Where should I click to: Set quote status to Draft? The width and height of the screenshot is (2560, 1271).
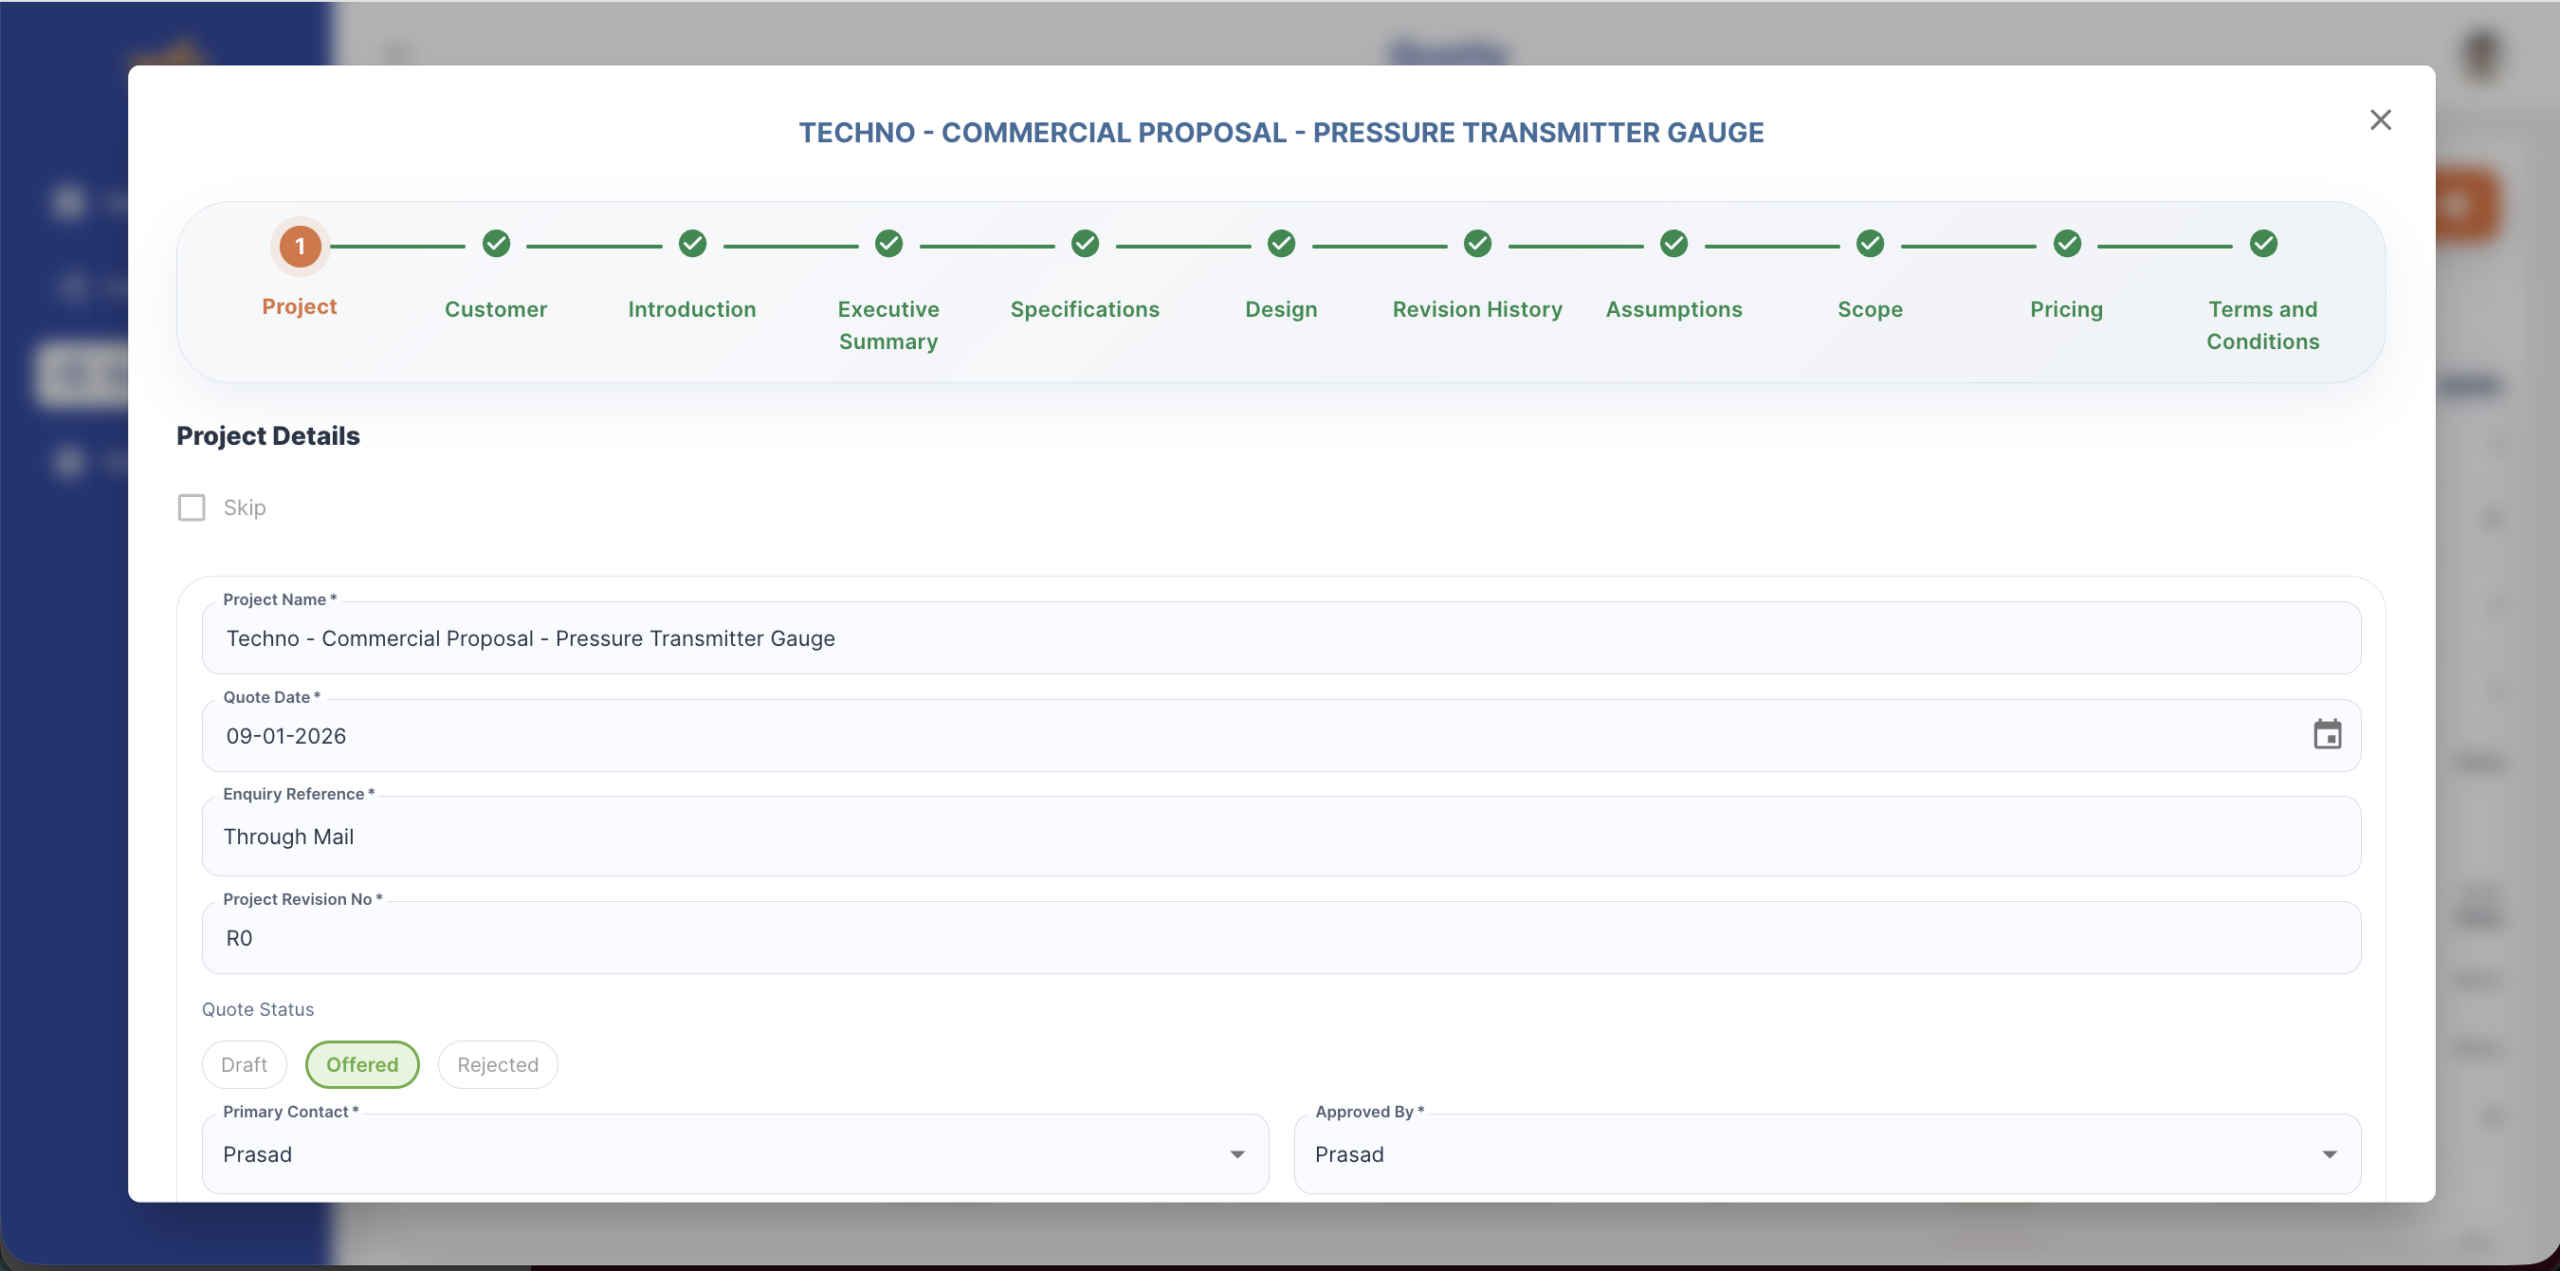point(244,1064)
